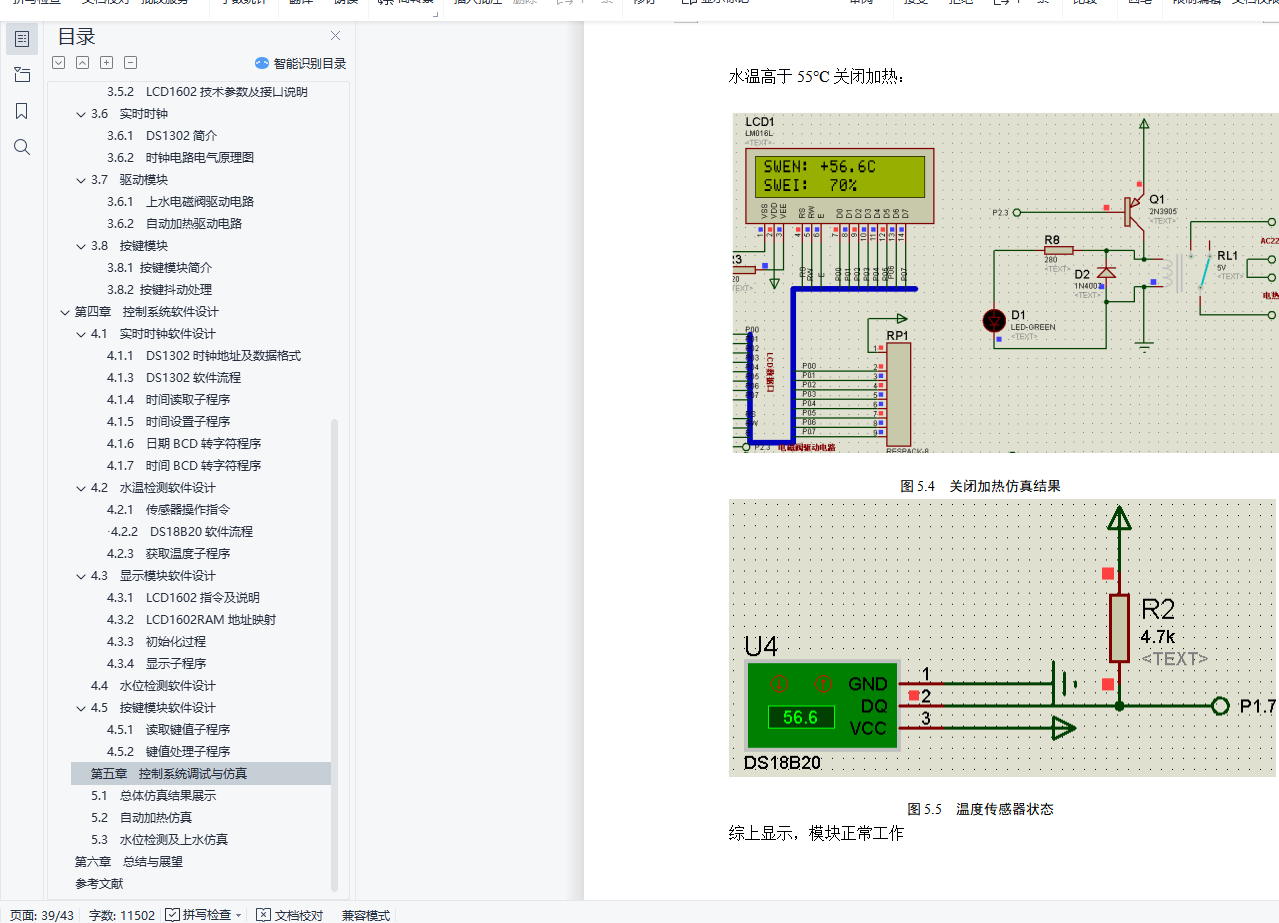The image size is (1279, 923).
Task: Collapse the 4.2 水温检测软件设计 section
Action: click(81, 488)
